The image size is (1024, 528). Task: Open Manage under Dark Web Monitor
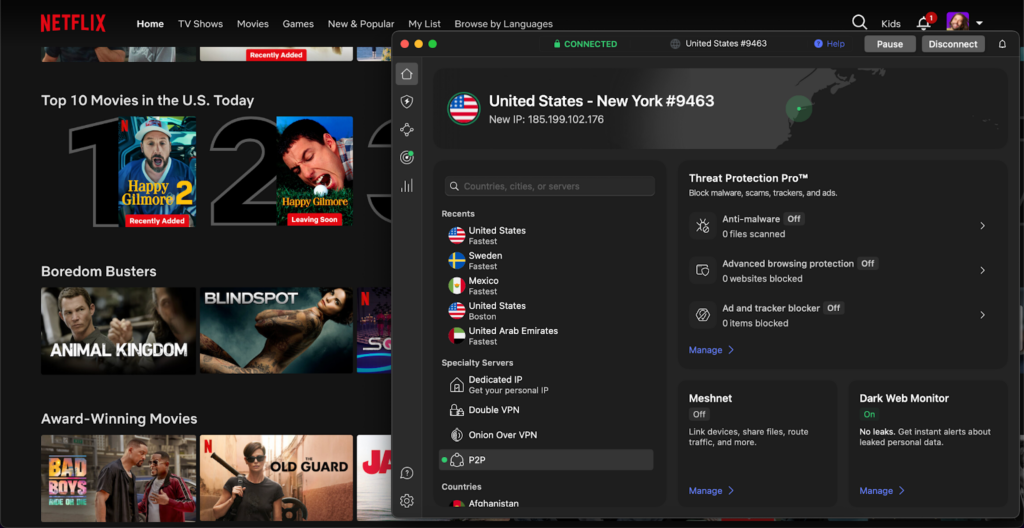[882, 491]
